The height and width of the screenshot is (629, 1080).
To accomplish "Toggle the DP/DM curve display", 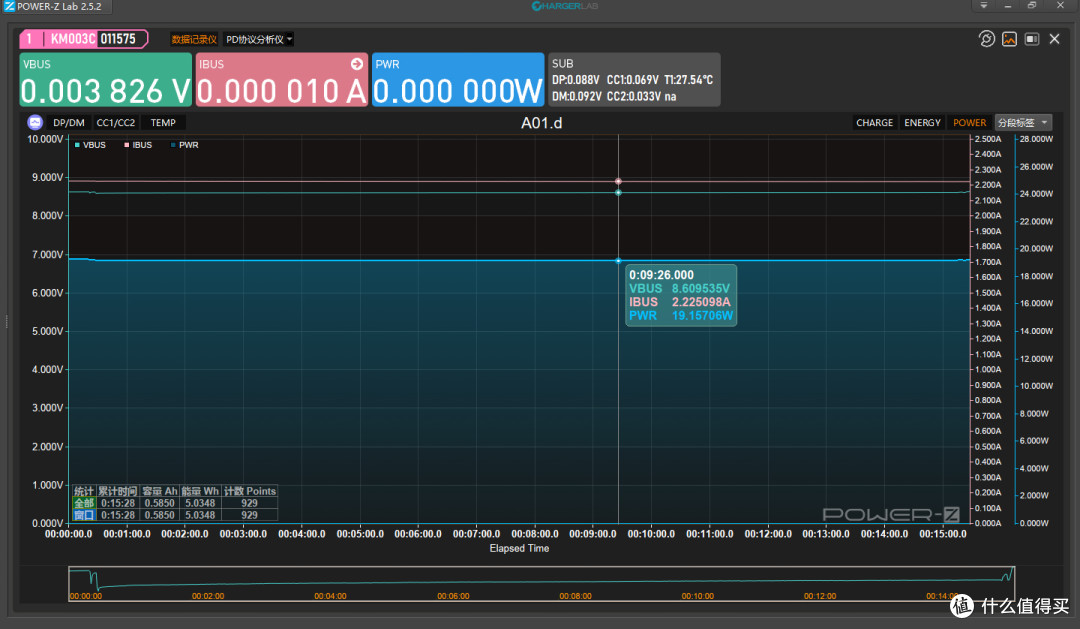I will click(69, 123).
